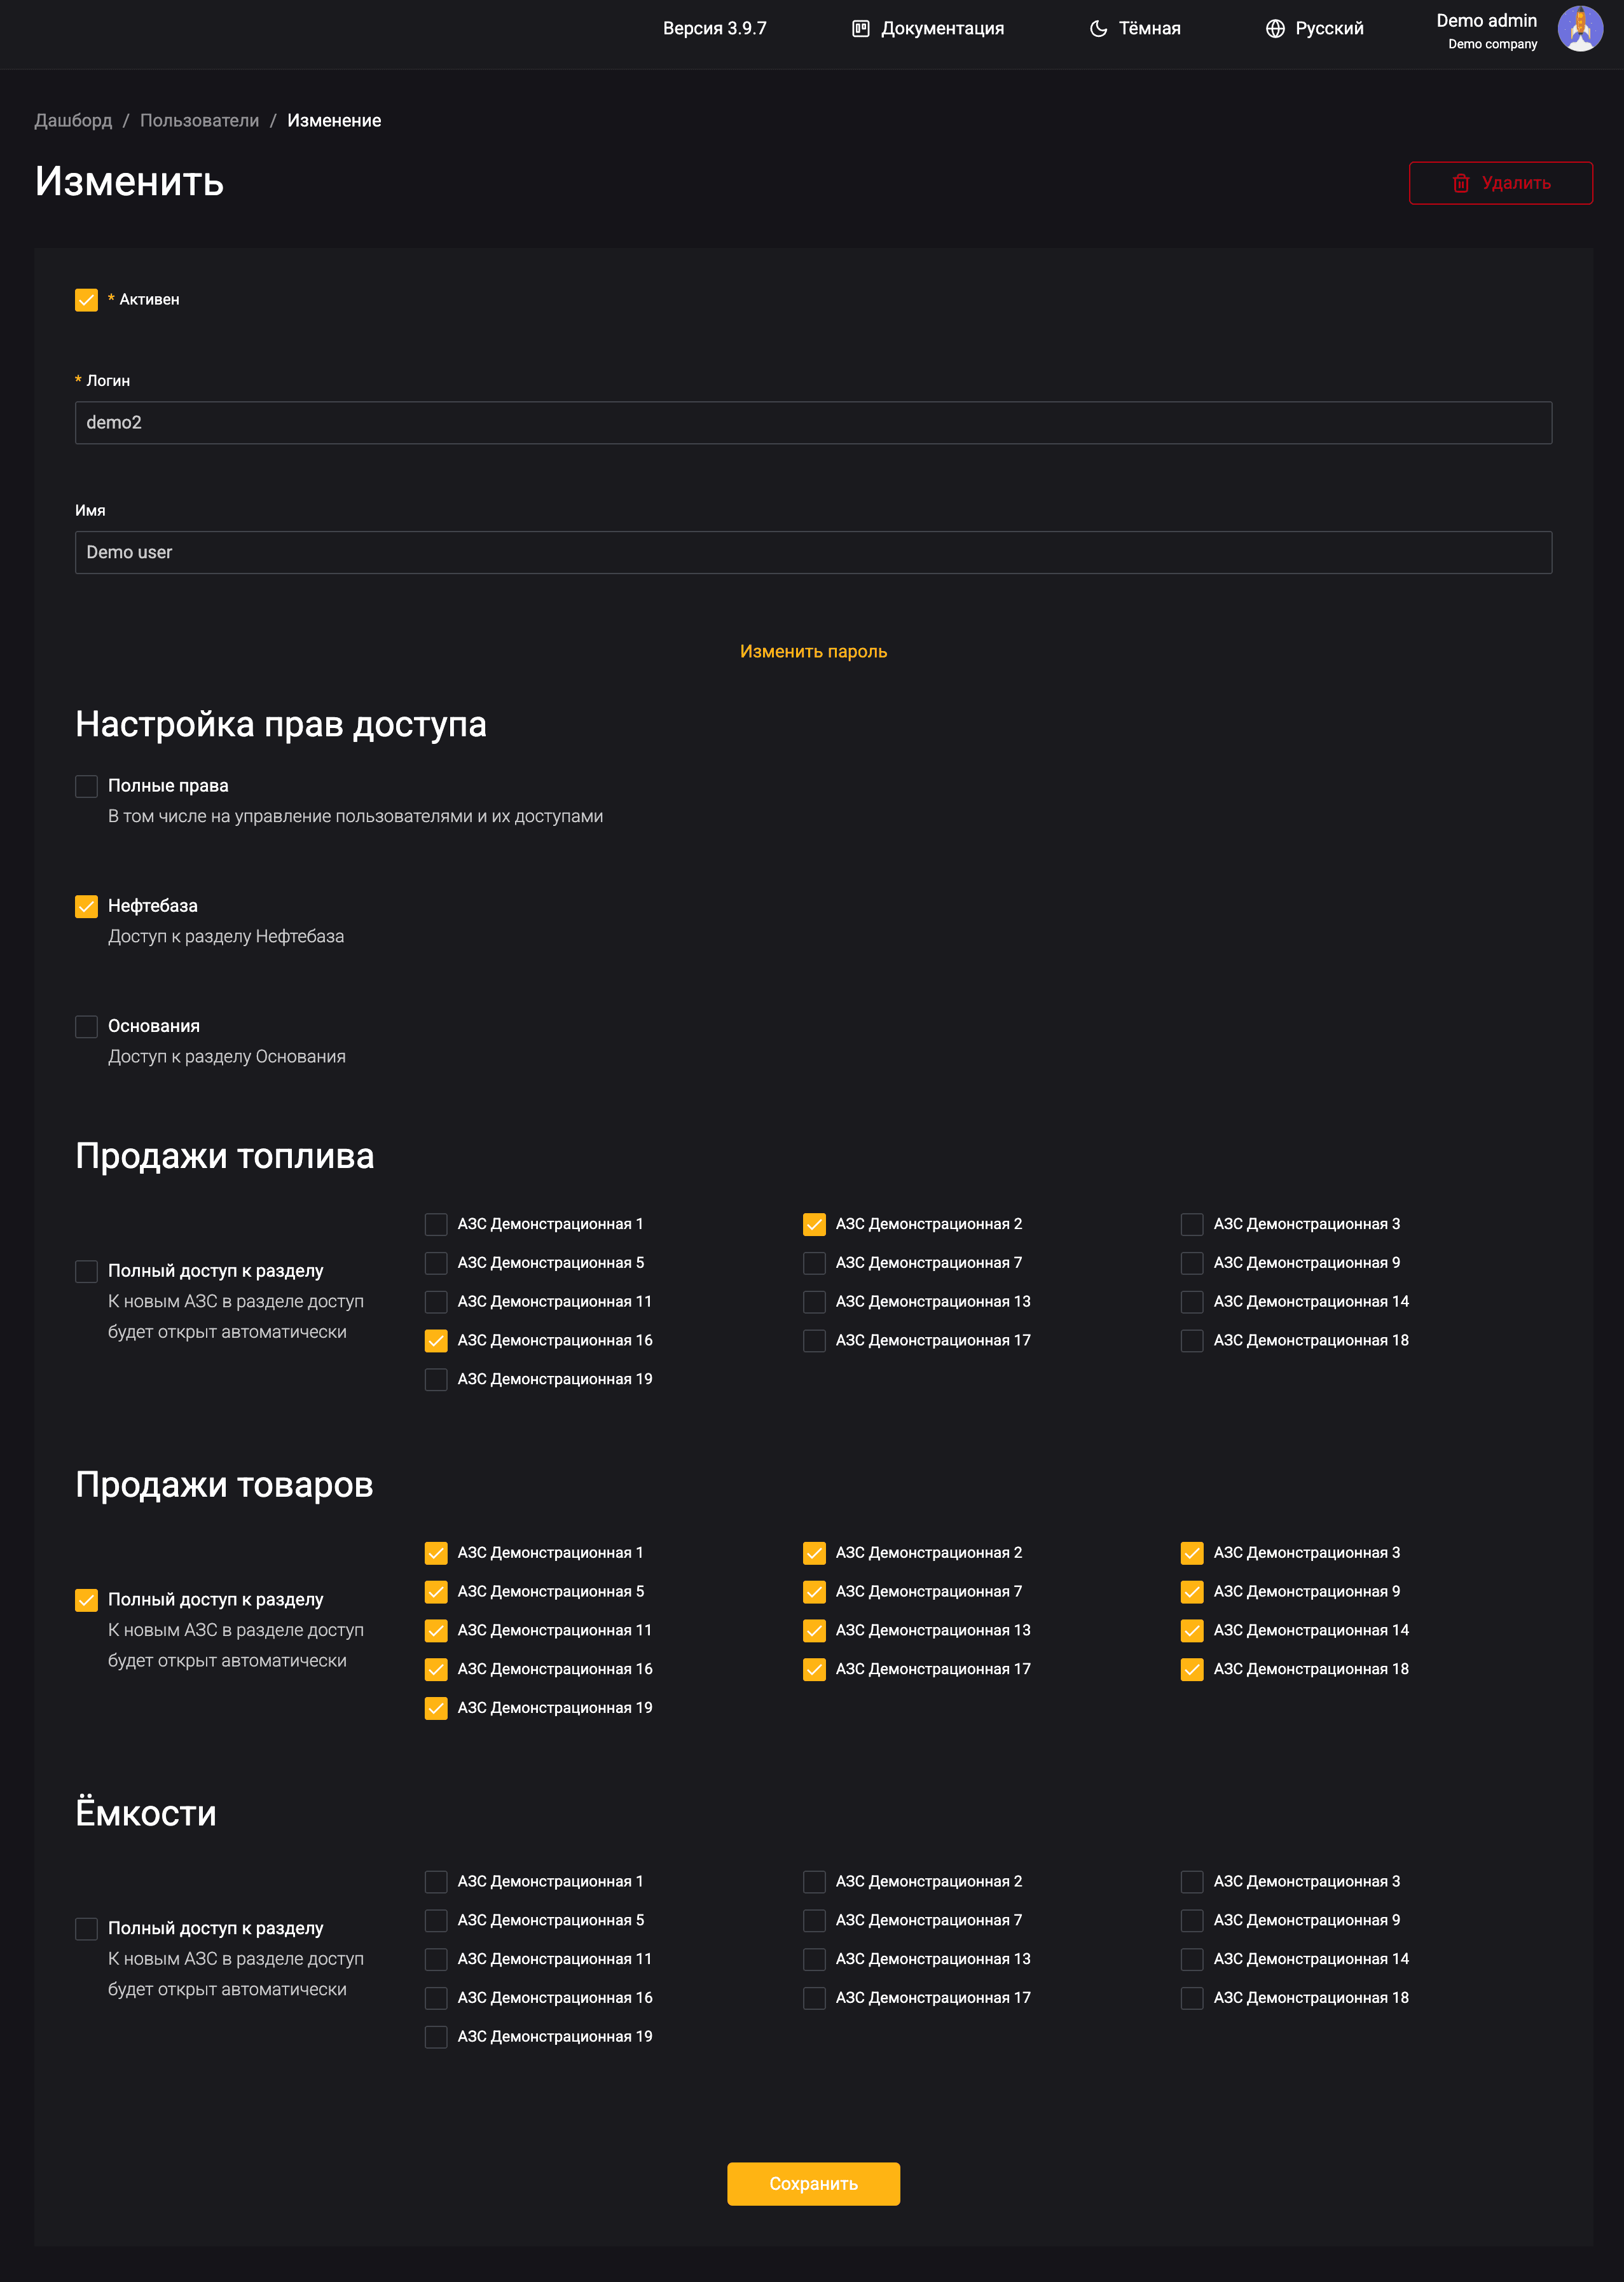Viewport: 1624px width, 2282px height.
Task: Open the Пользователи breadcrumb section
Action: (201, 120)
